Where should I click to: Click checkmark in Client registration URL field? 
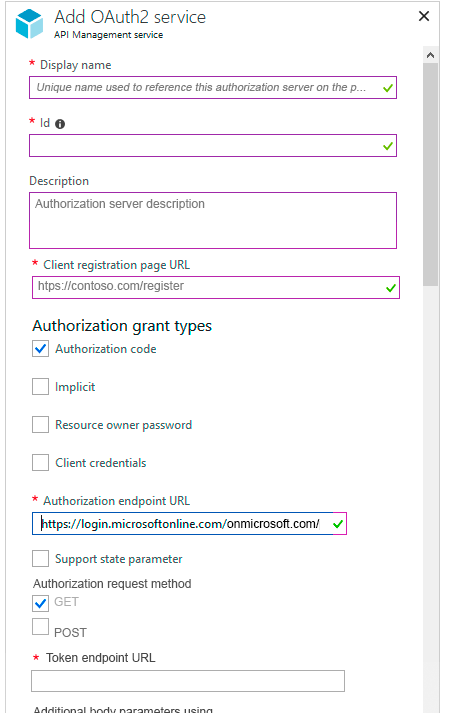tap(391, 288)
